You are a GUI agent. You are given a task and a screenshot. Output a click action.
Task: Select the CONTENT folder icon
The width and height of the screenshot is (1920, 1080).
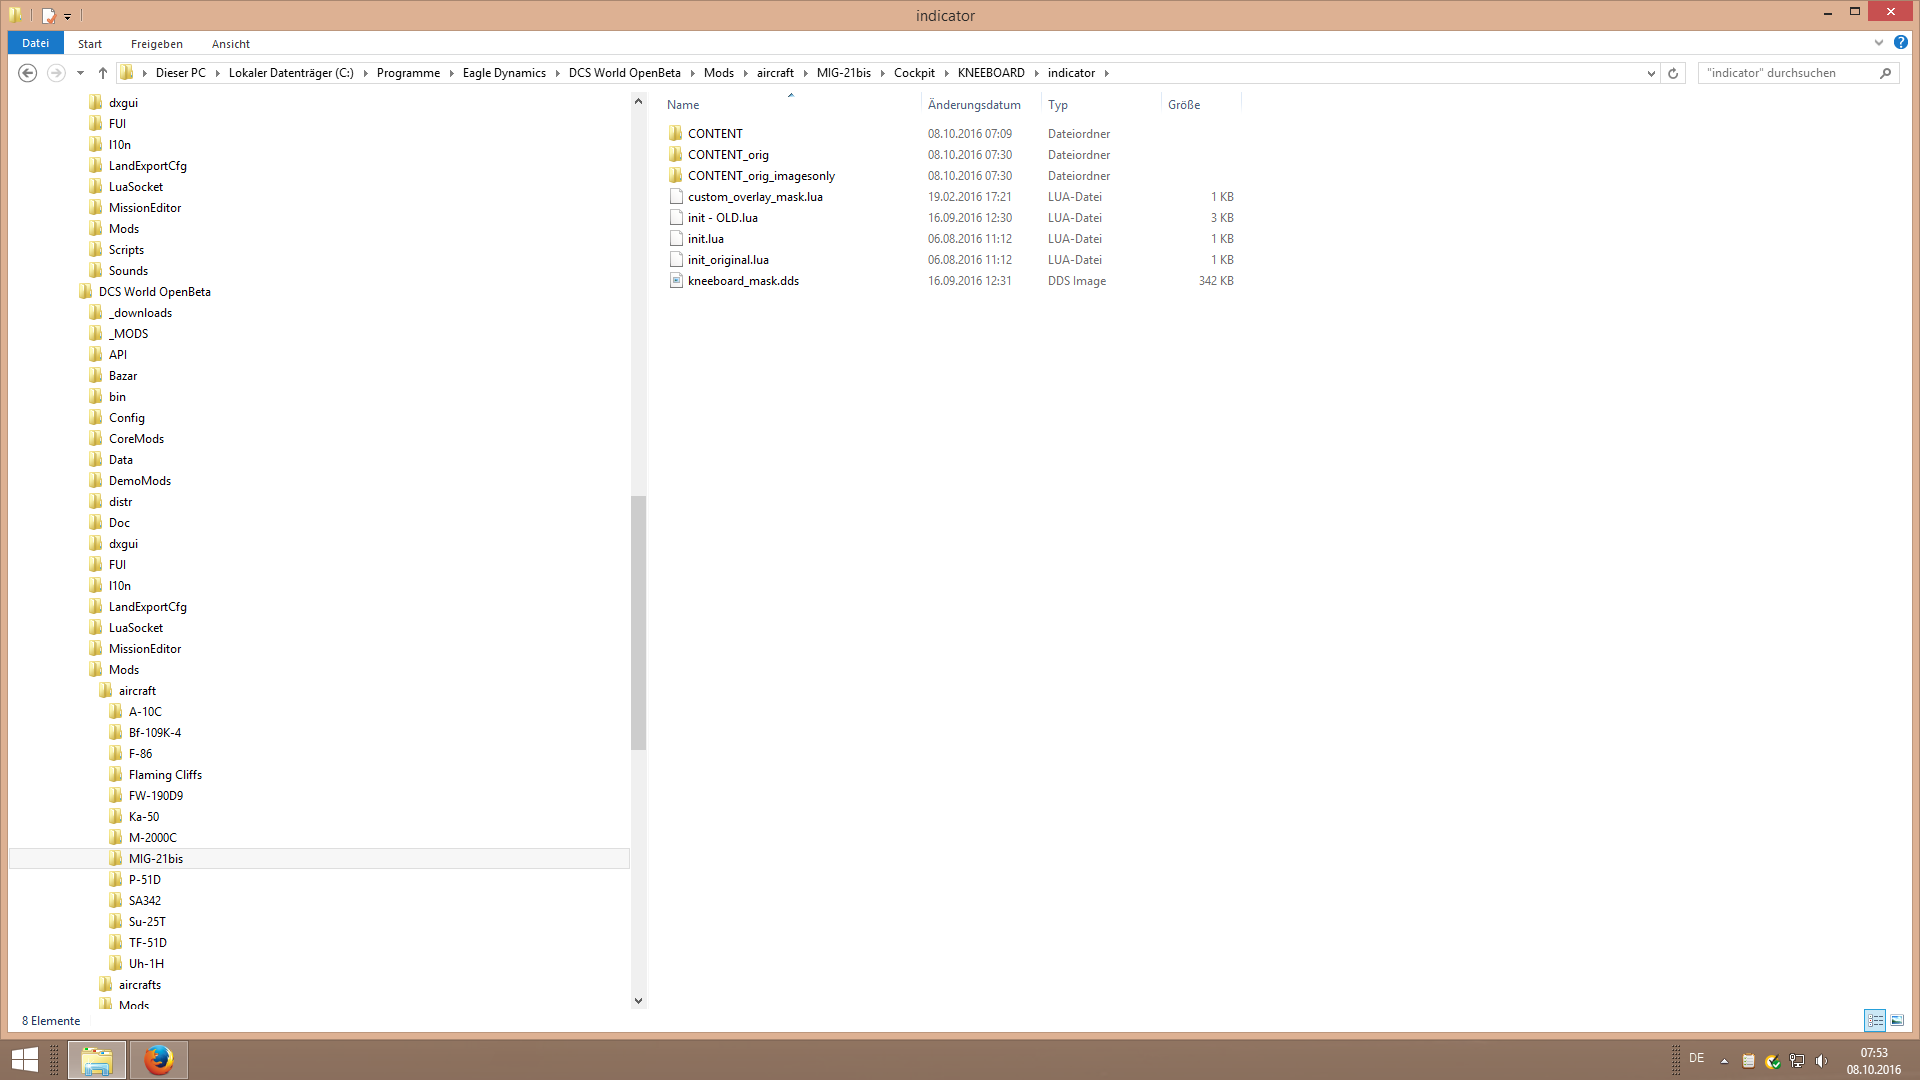coord(676,133)
